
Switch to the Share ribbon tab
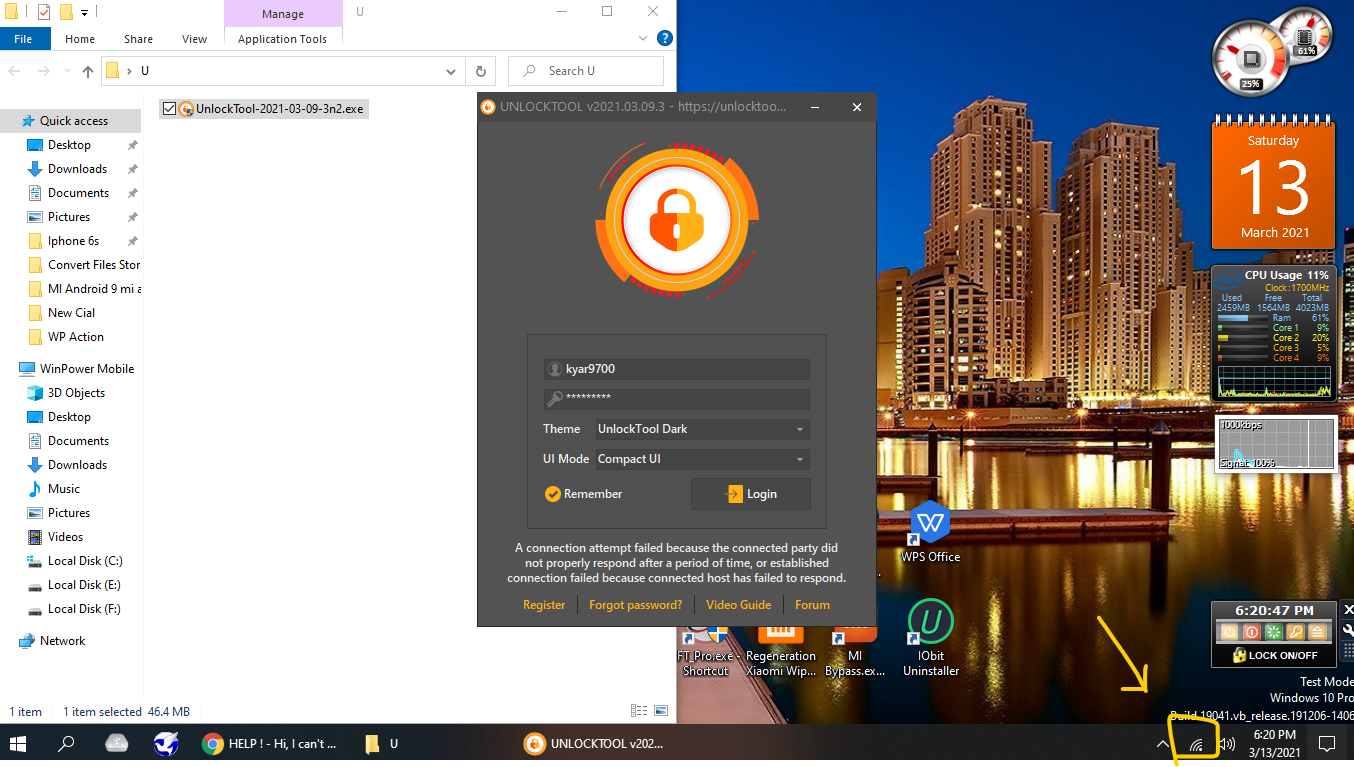(x=138, y=39)
